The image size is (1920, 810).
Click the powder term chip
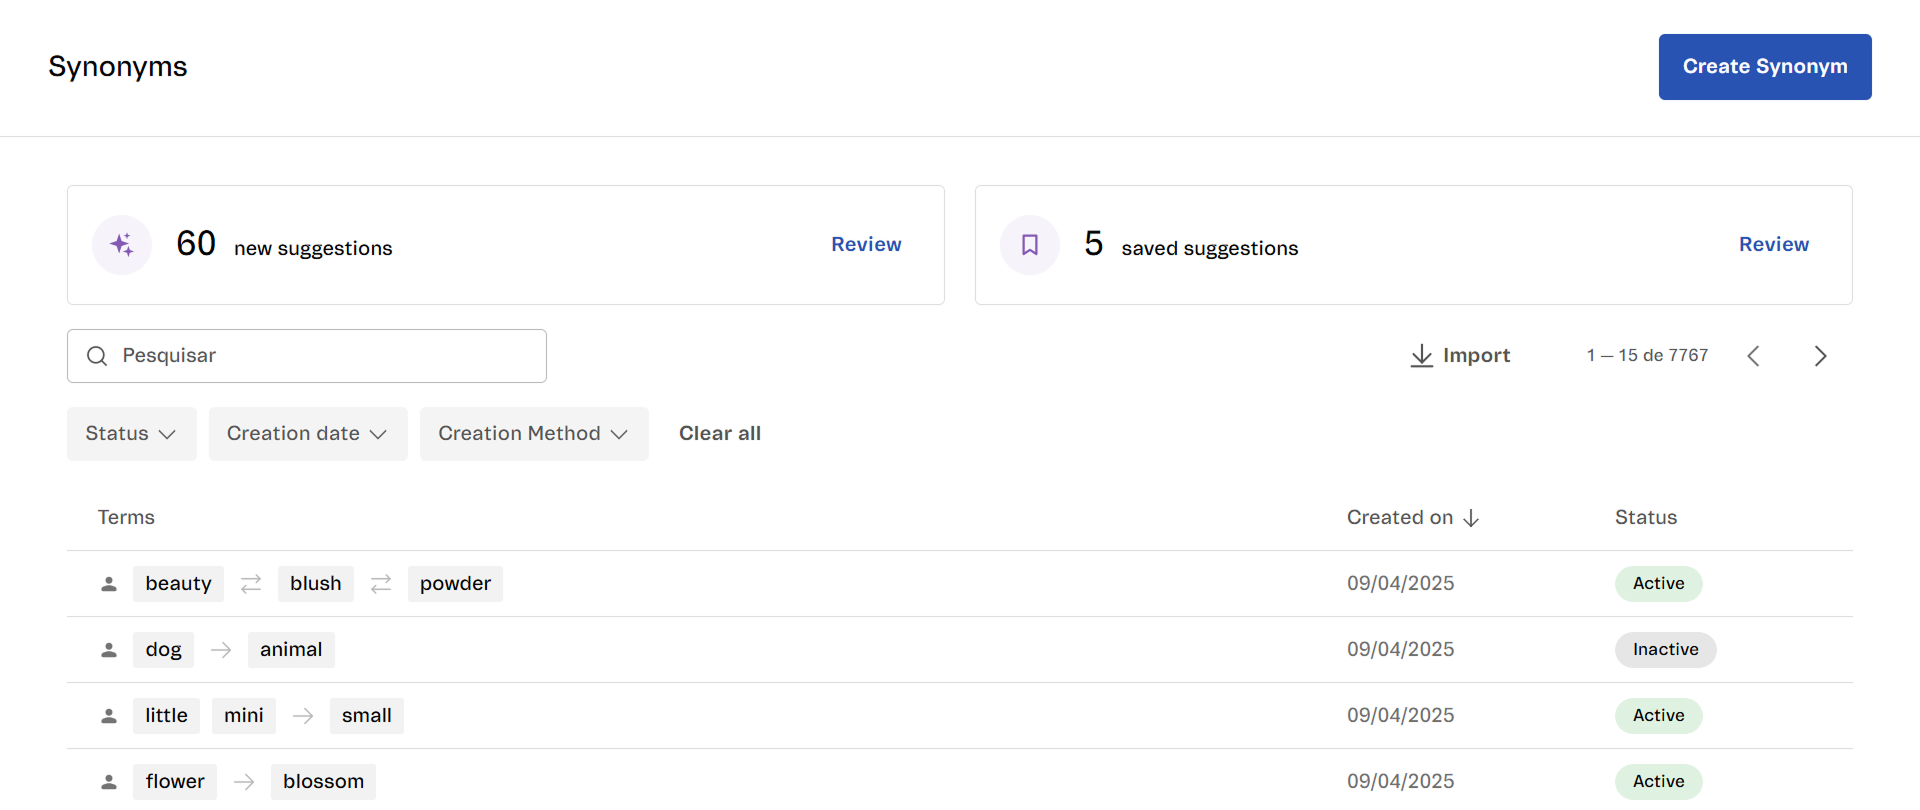click(x=455, y=584)
